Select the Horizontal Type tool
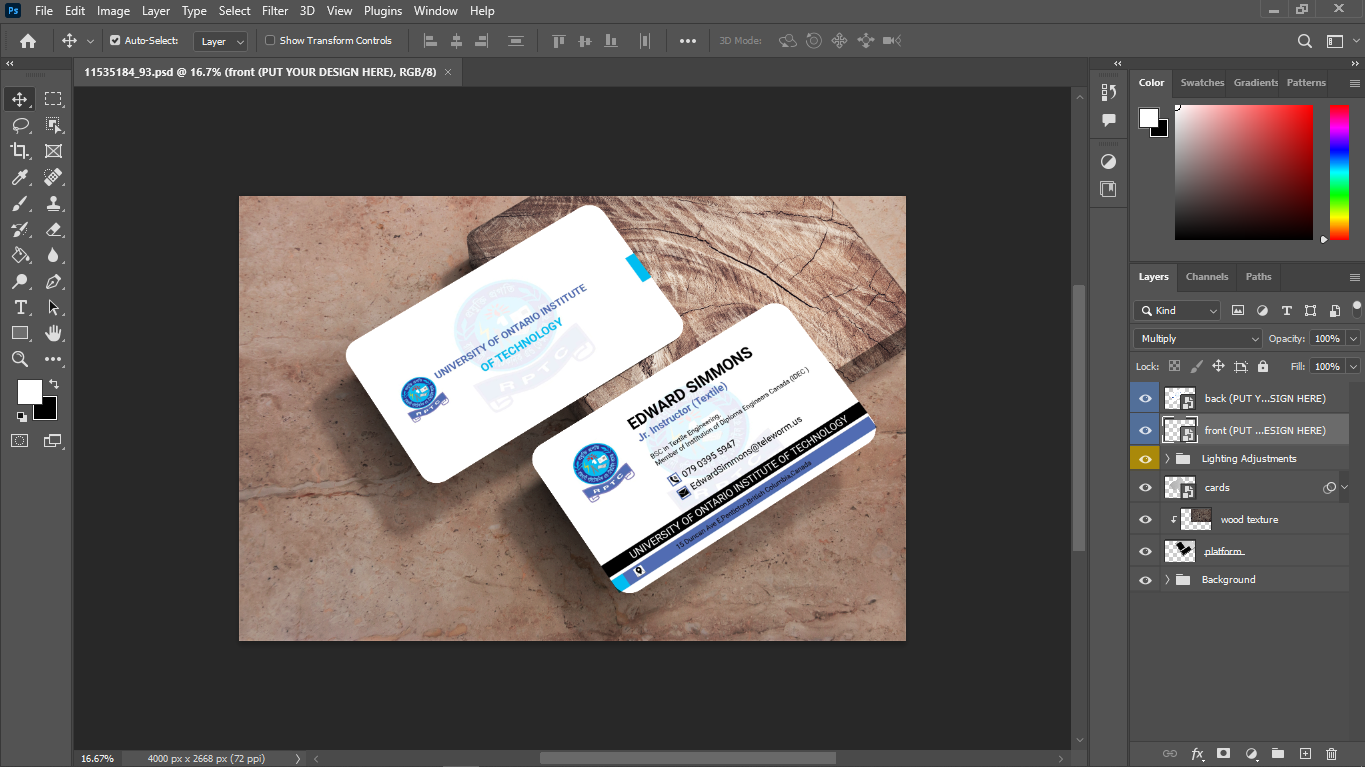Image resolution: width=1365 pixels, height=767 pixels. click(x=20, y=307)
